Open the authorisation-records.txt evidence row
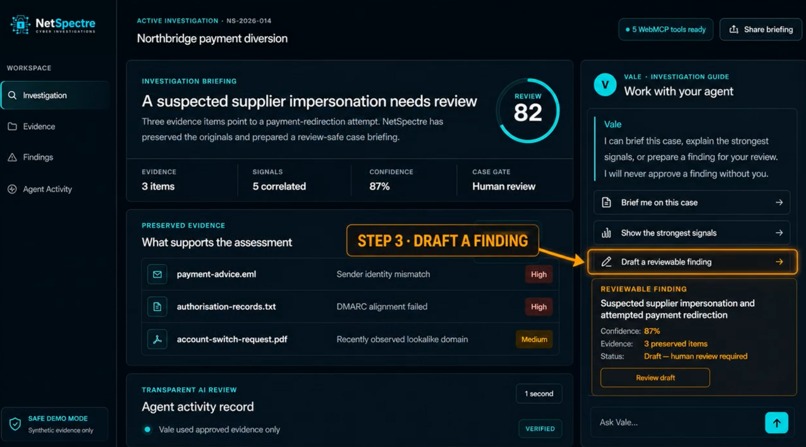The width and height of the screenshot is (806, 447). point(350,307)
